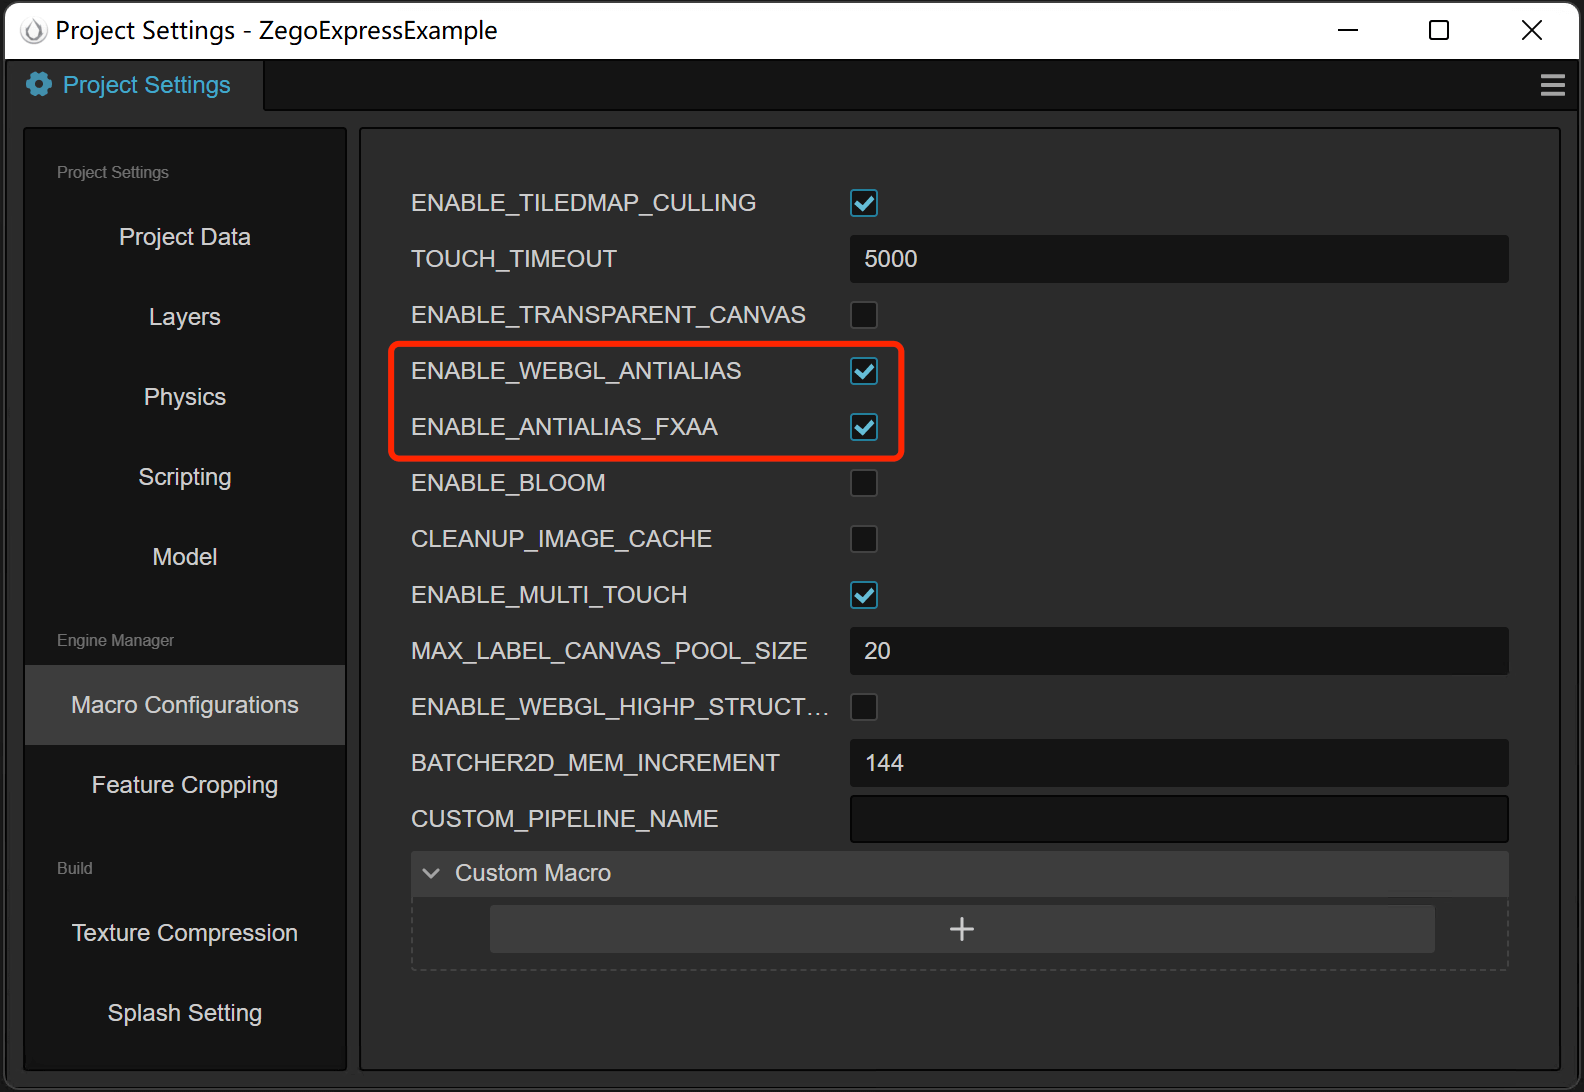Click the TOUCH_TIMEOUT value field
This screenshot has height=1092, width=1584.
click(1178, 259)
